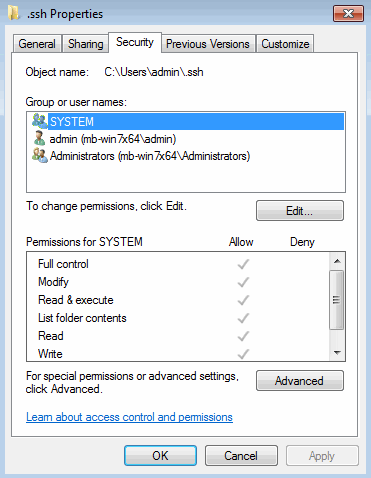Click the SYSTEM group icon

[x=40, y=121]
